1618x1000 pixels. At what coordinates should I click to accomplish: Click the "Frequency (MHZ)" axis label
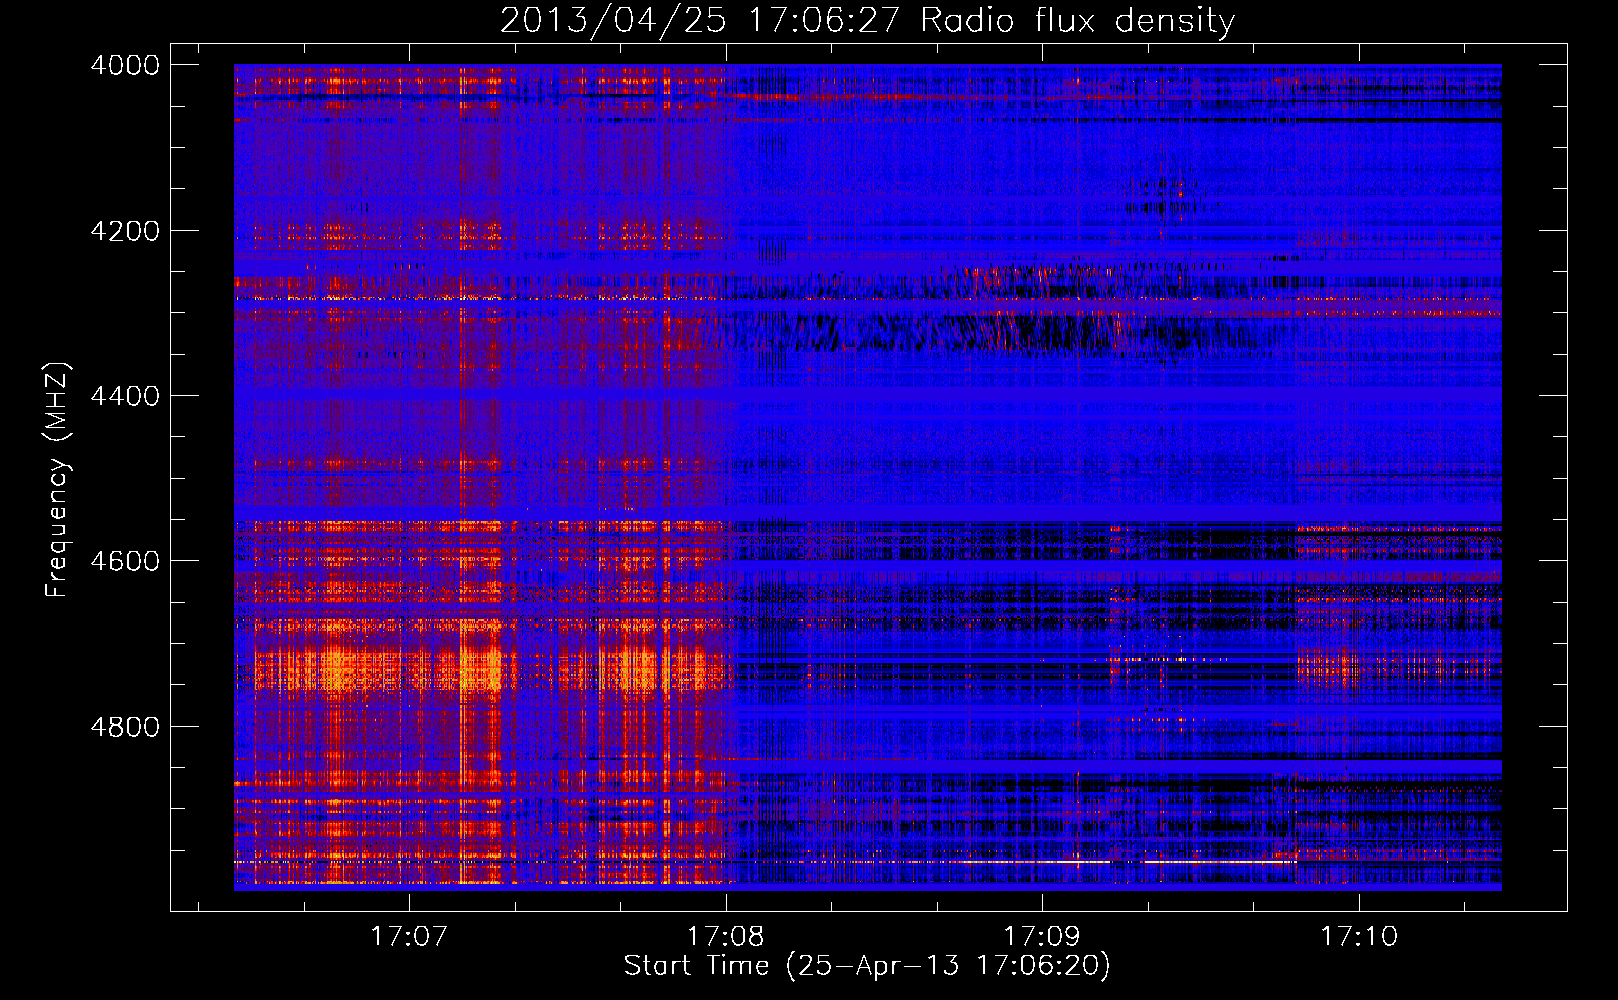[58, 480]
